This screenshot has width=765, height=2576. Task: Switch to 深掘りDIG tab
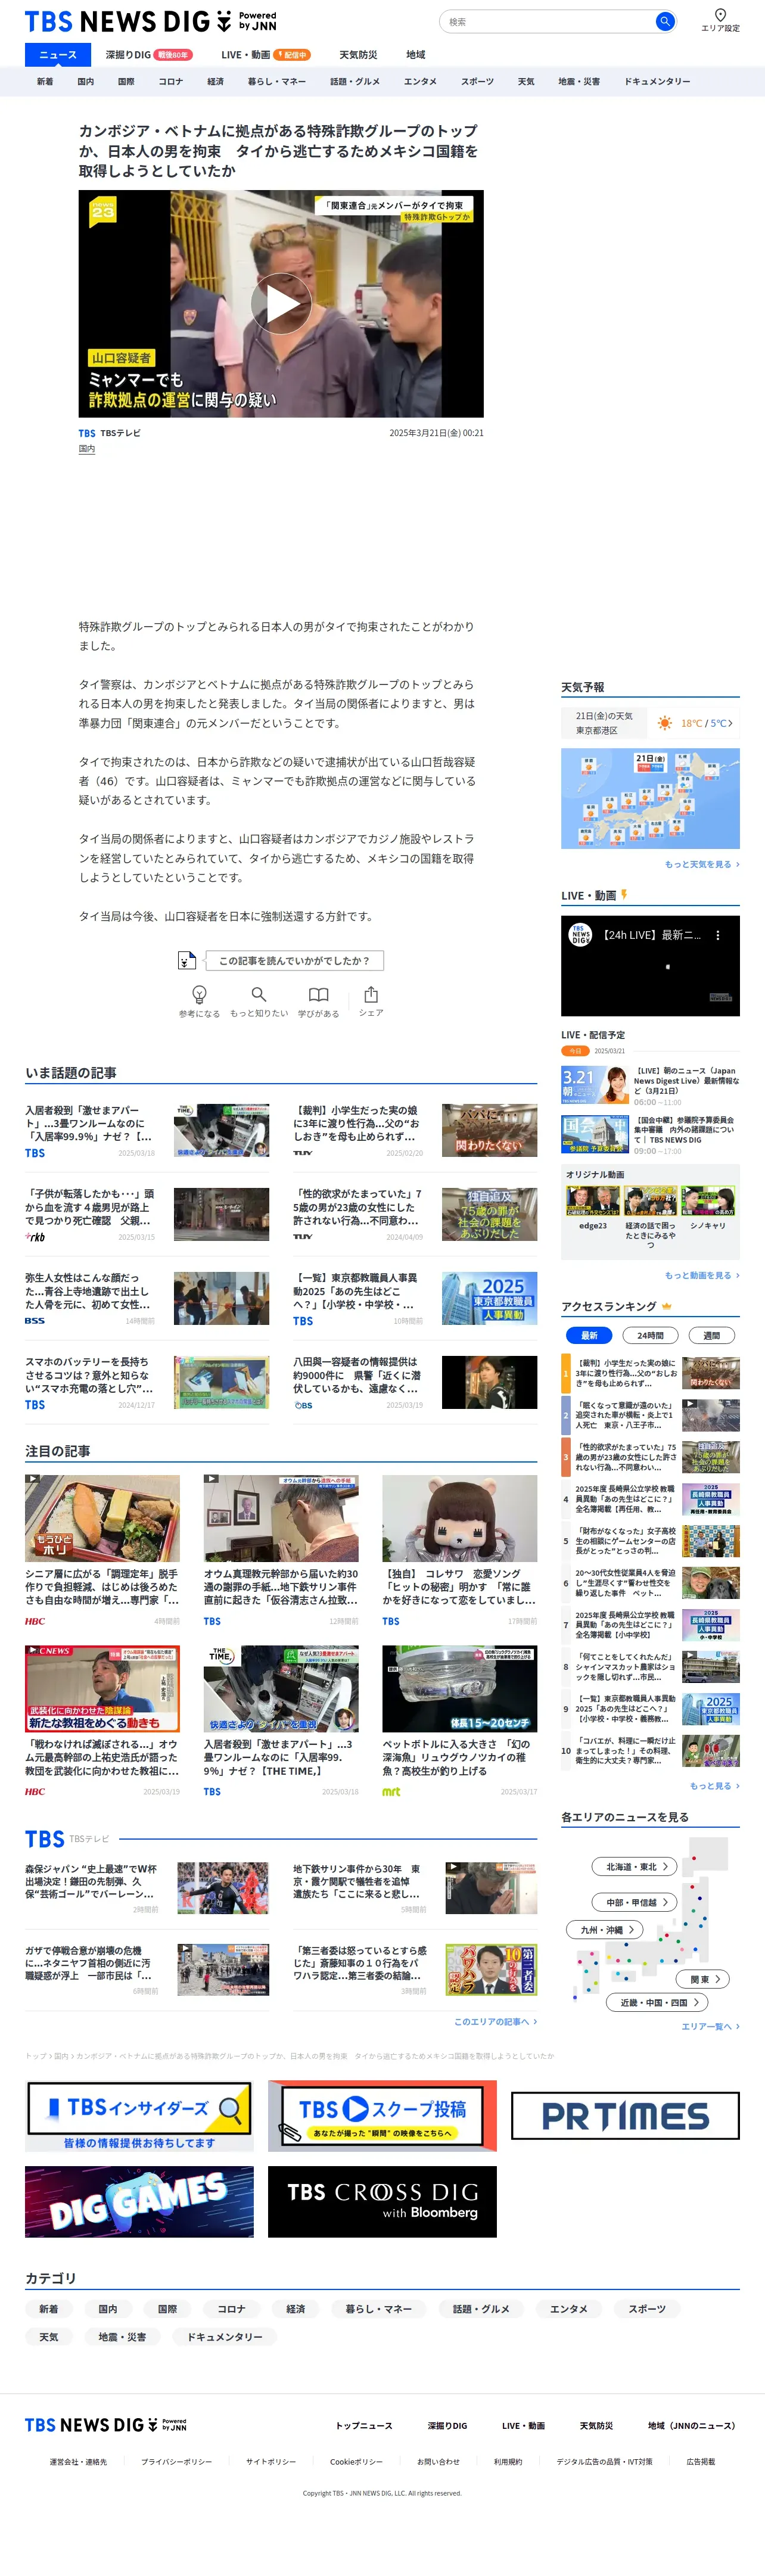tap(148, 55)
